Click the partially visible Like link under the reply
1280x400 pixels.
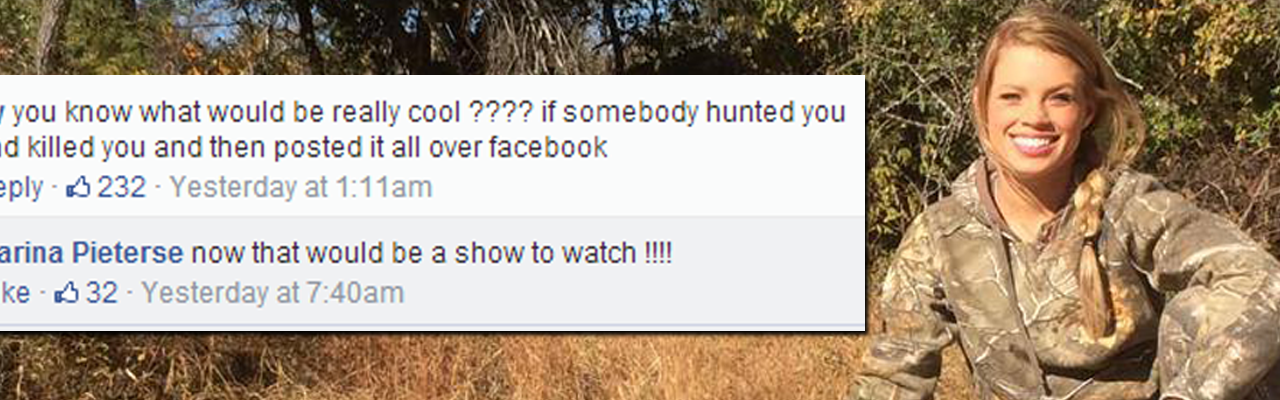pyautogui.click(x=15, y=293)
